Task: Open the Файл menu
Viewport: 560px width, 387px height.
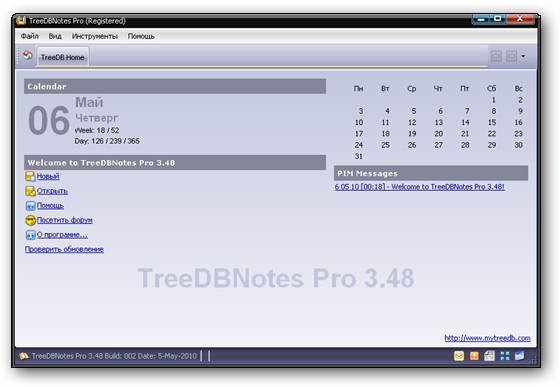Action: (29, 36)
